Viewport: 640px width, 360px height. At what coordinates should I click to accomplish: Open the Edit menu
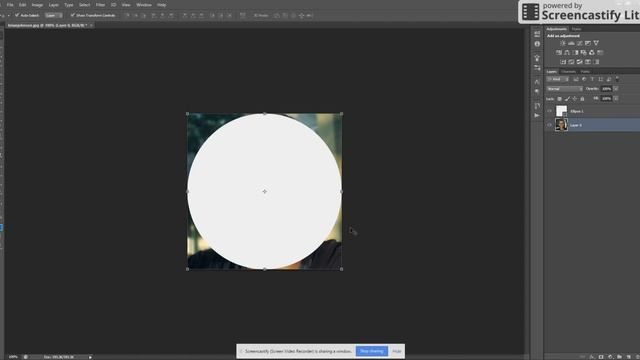23,5
